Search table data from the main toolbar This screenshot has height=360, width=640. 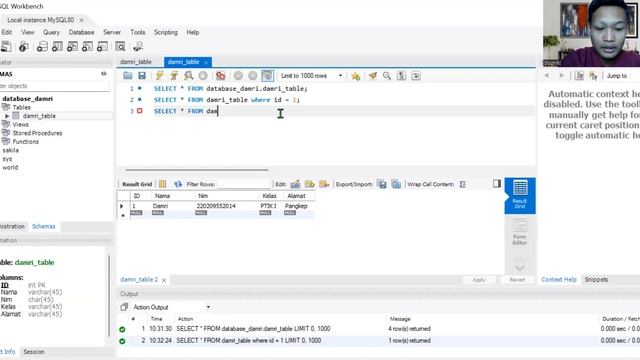[120, 47]
